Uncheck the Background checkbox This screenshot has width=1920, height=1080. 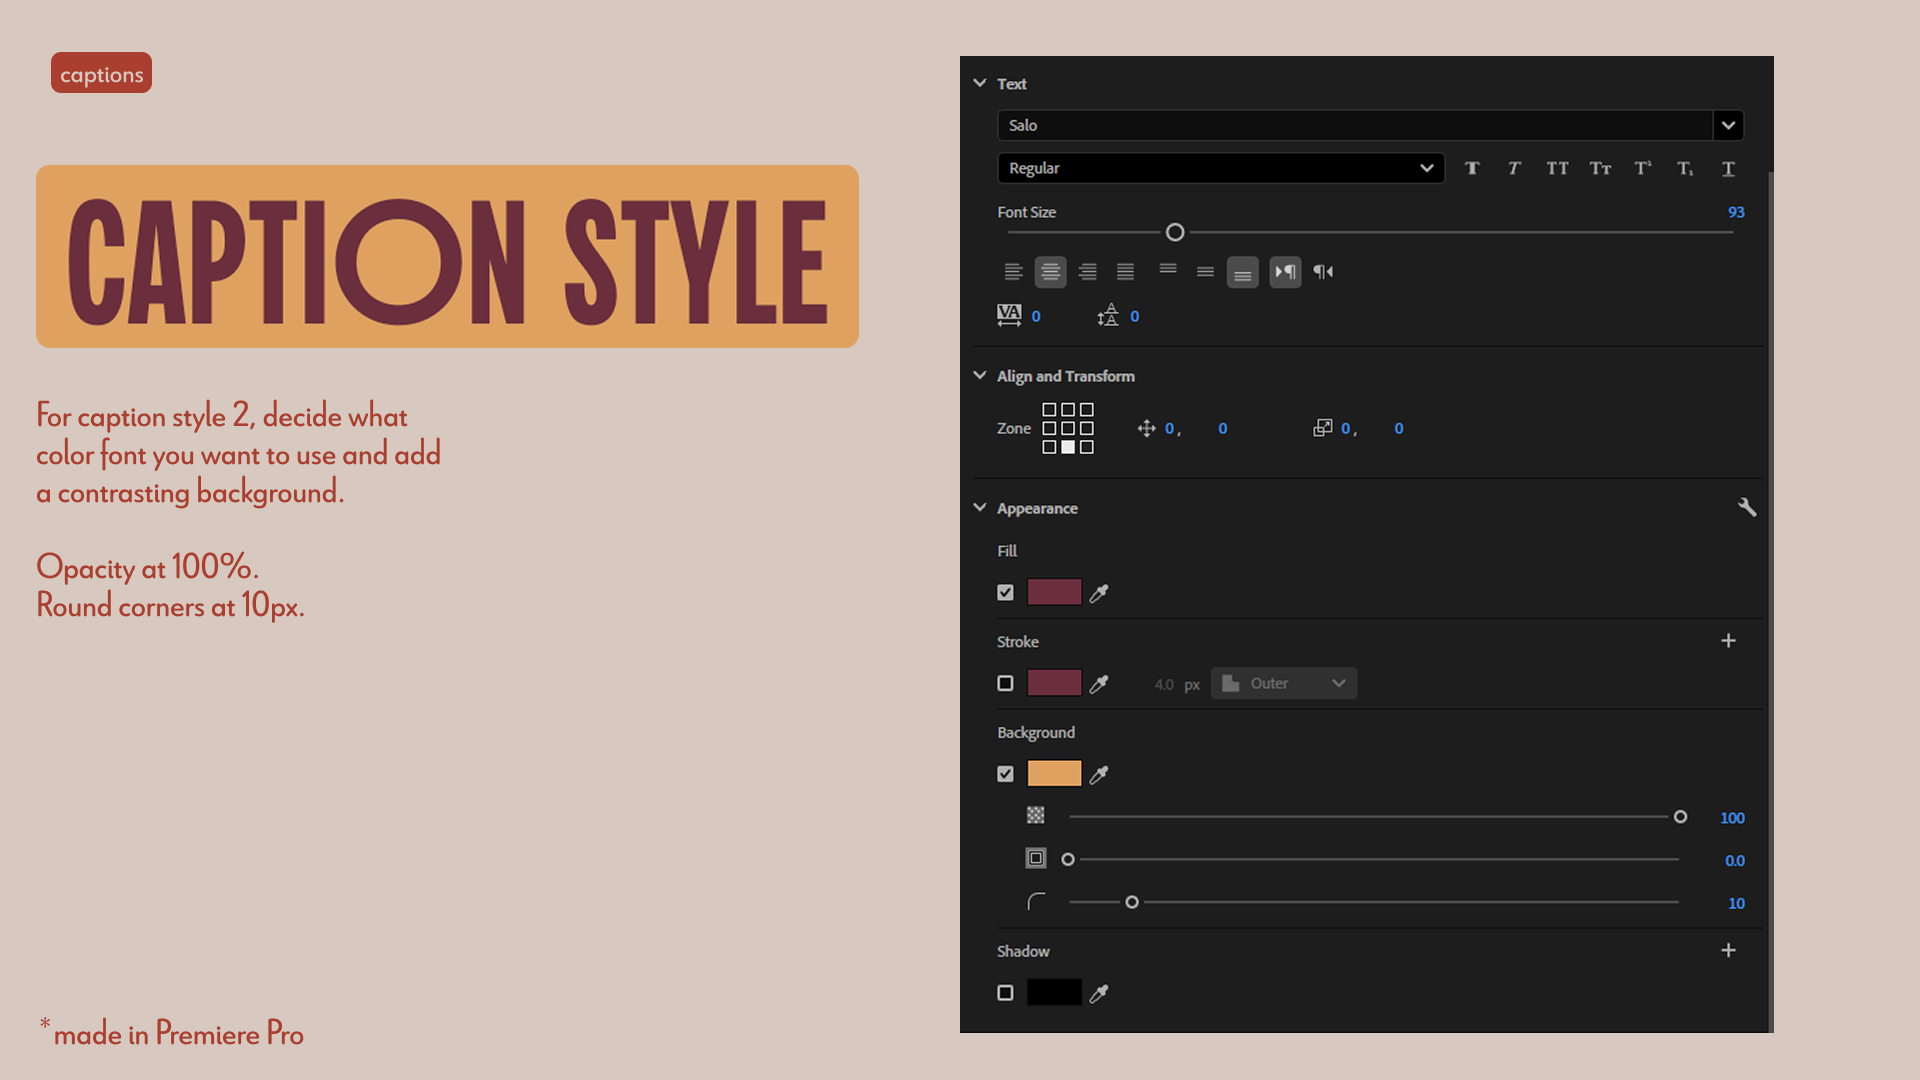pos(1005,773)
